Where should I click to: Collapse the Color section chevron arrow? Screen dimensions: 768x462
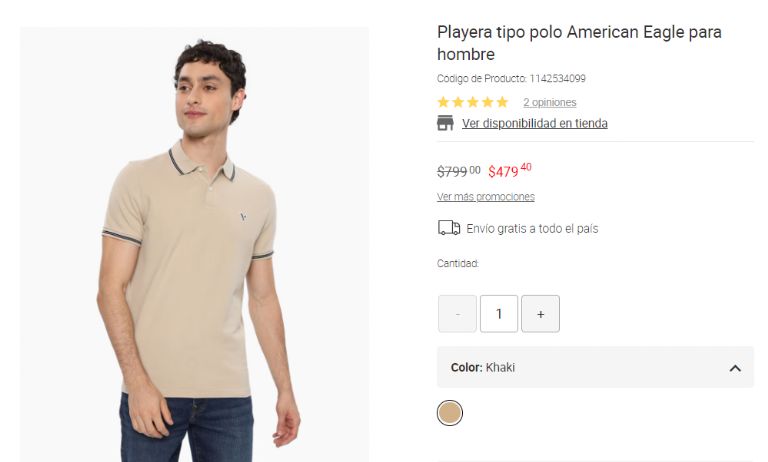(x=735, y=368)
